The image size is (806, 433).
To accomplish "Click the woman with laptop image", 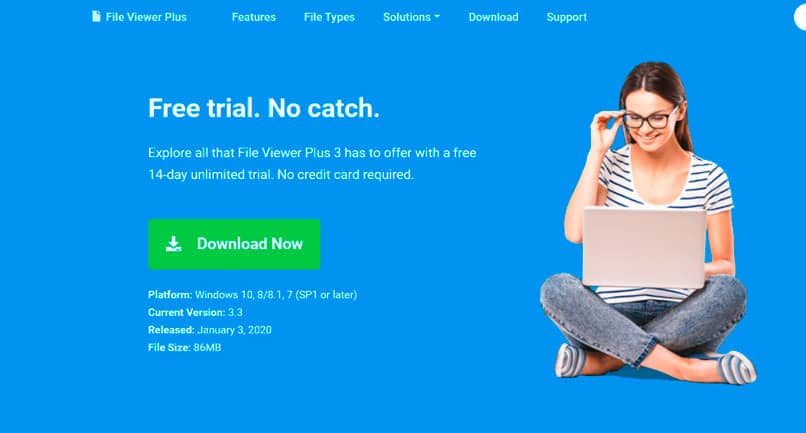I will click(x=648, y=223).
